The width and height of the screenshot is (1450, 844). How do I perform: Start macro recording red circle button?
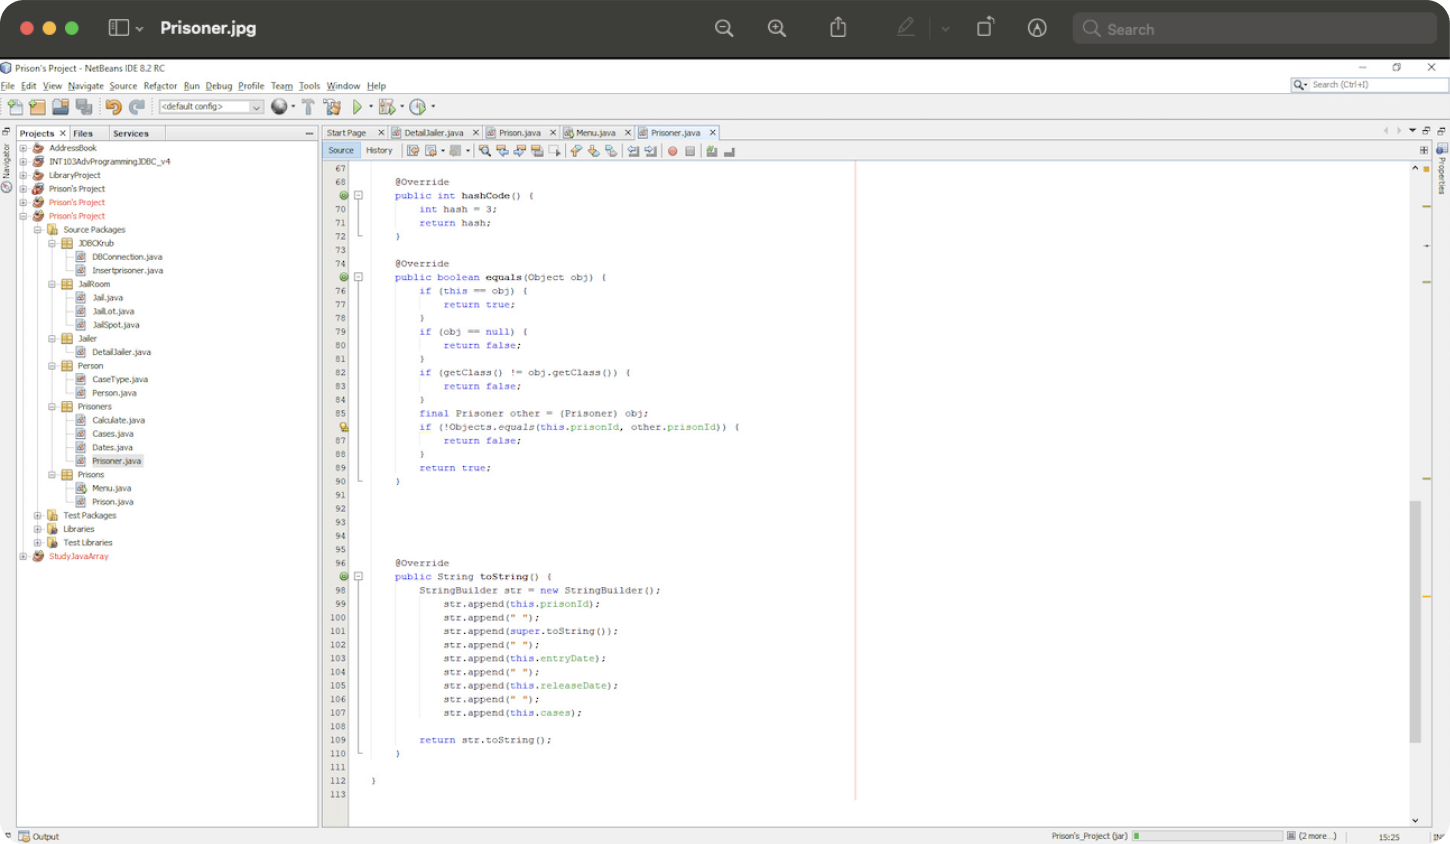tap(672, 151)
